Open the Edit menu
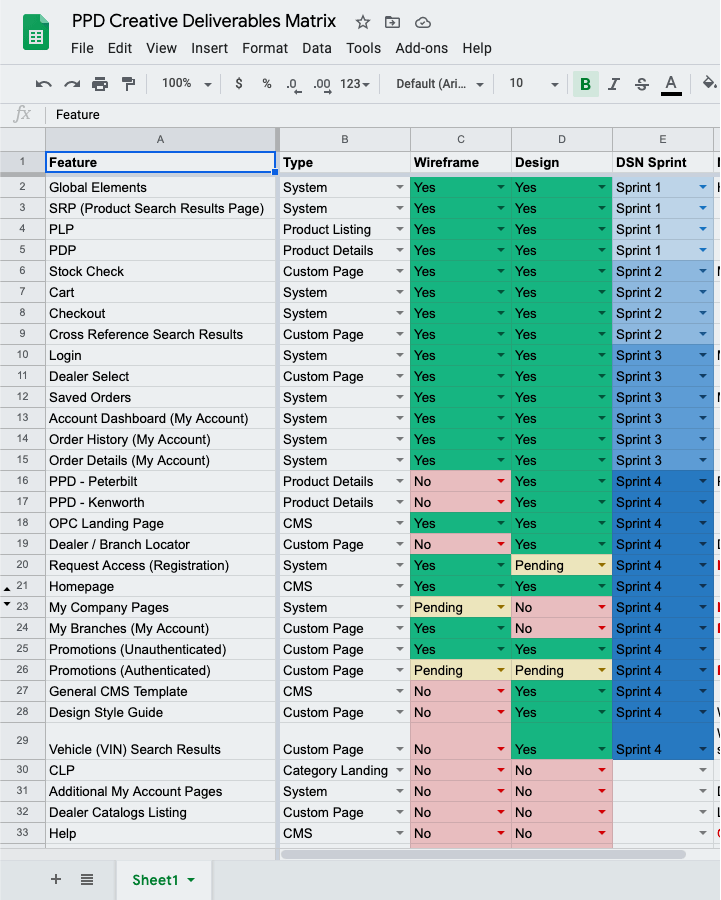The height and width of the screenshot is (900, 721). point(119,48)
